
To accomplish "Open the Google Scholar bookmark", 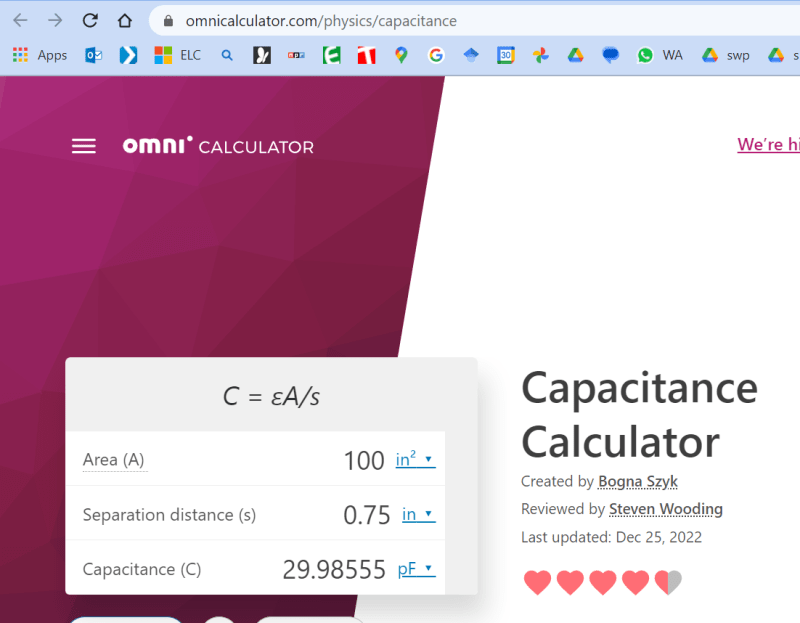I will 471,55.
